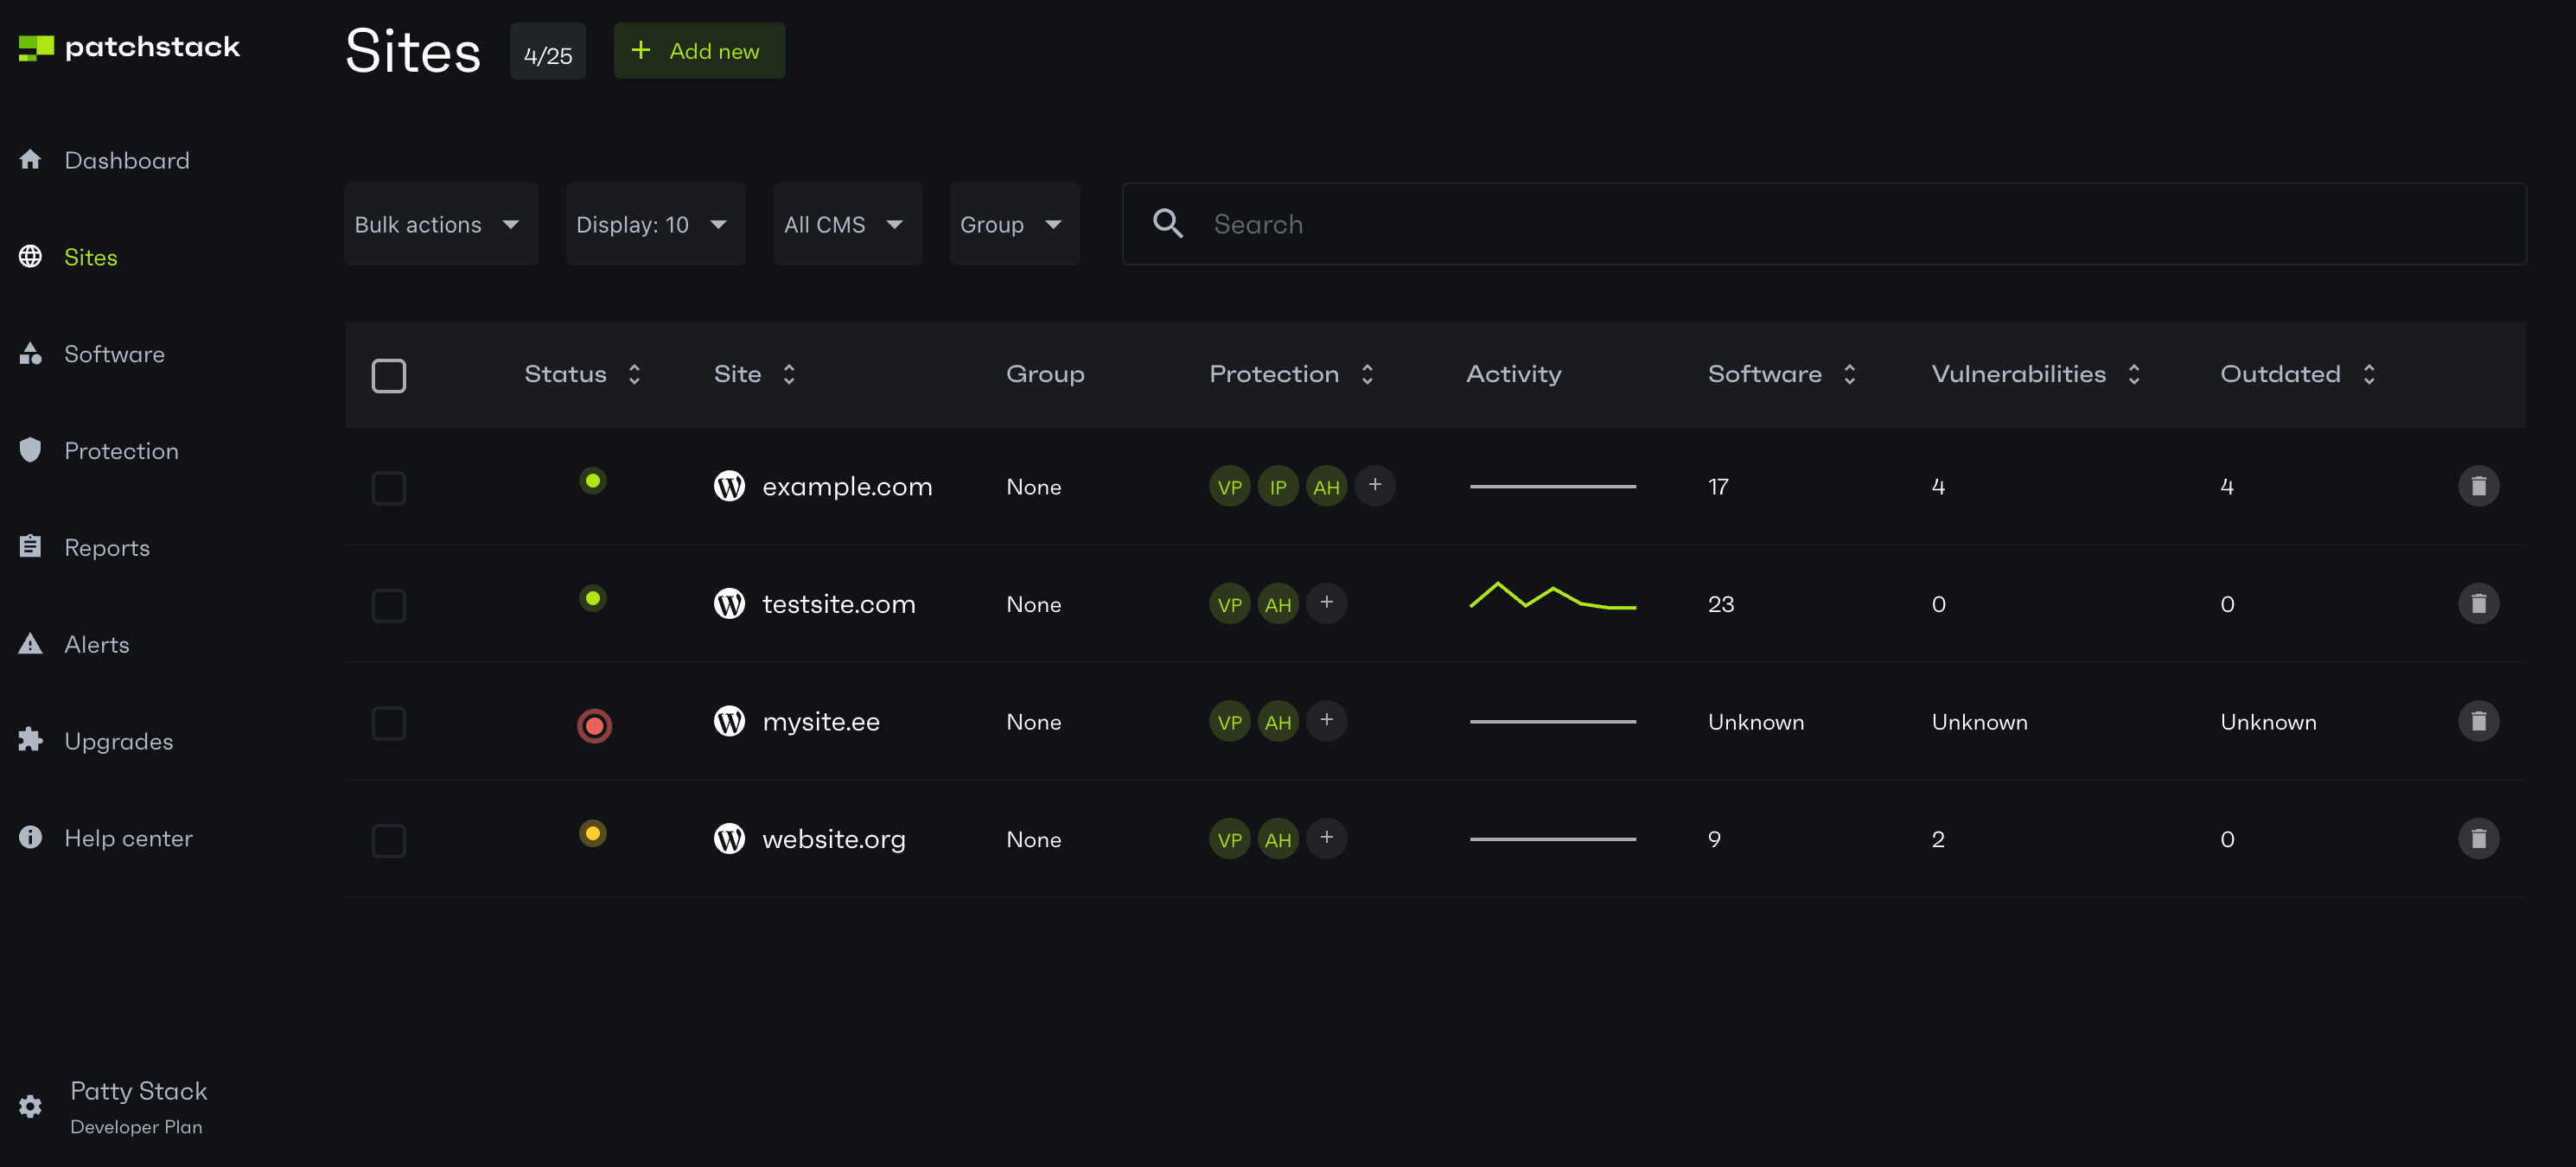
Task: Open the Alerts sidebar section
Action: pyautogui.click(x=96, y=644)
